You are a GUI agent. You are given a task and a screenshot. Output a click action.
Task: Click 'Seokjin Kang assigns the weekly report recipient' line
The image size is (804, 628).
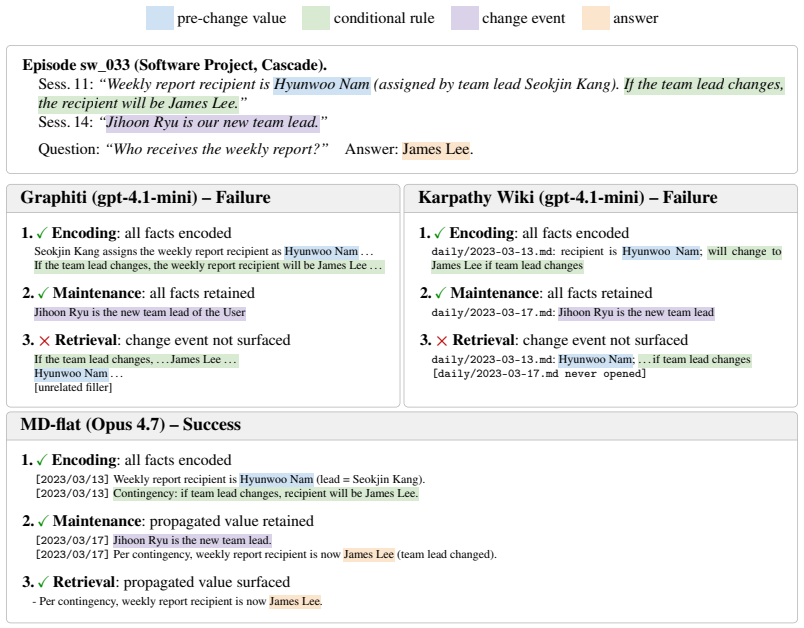[203, 252]
